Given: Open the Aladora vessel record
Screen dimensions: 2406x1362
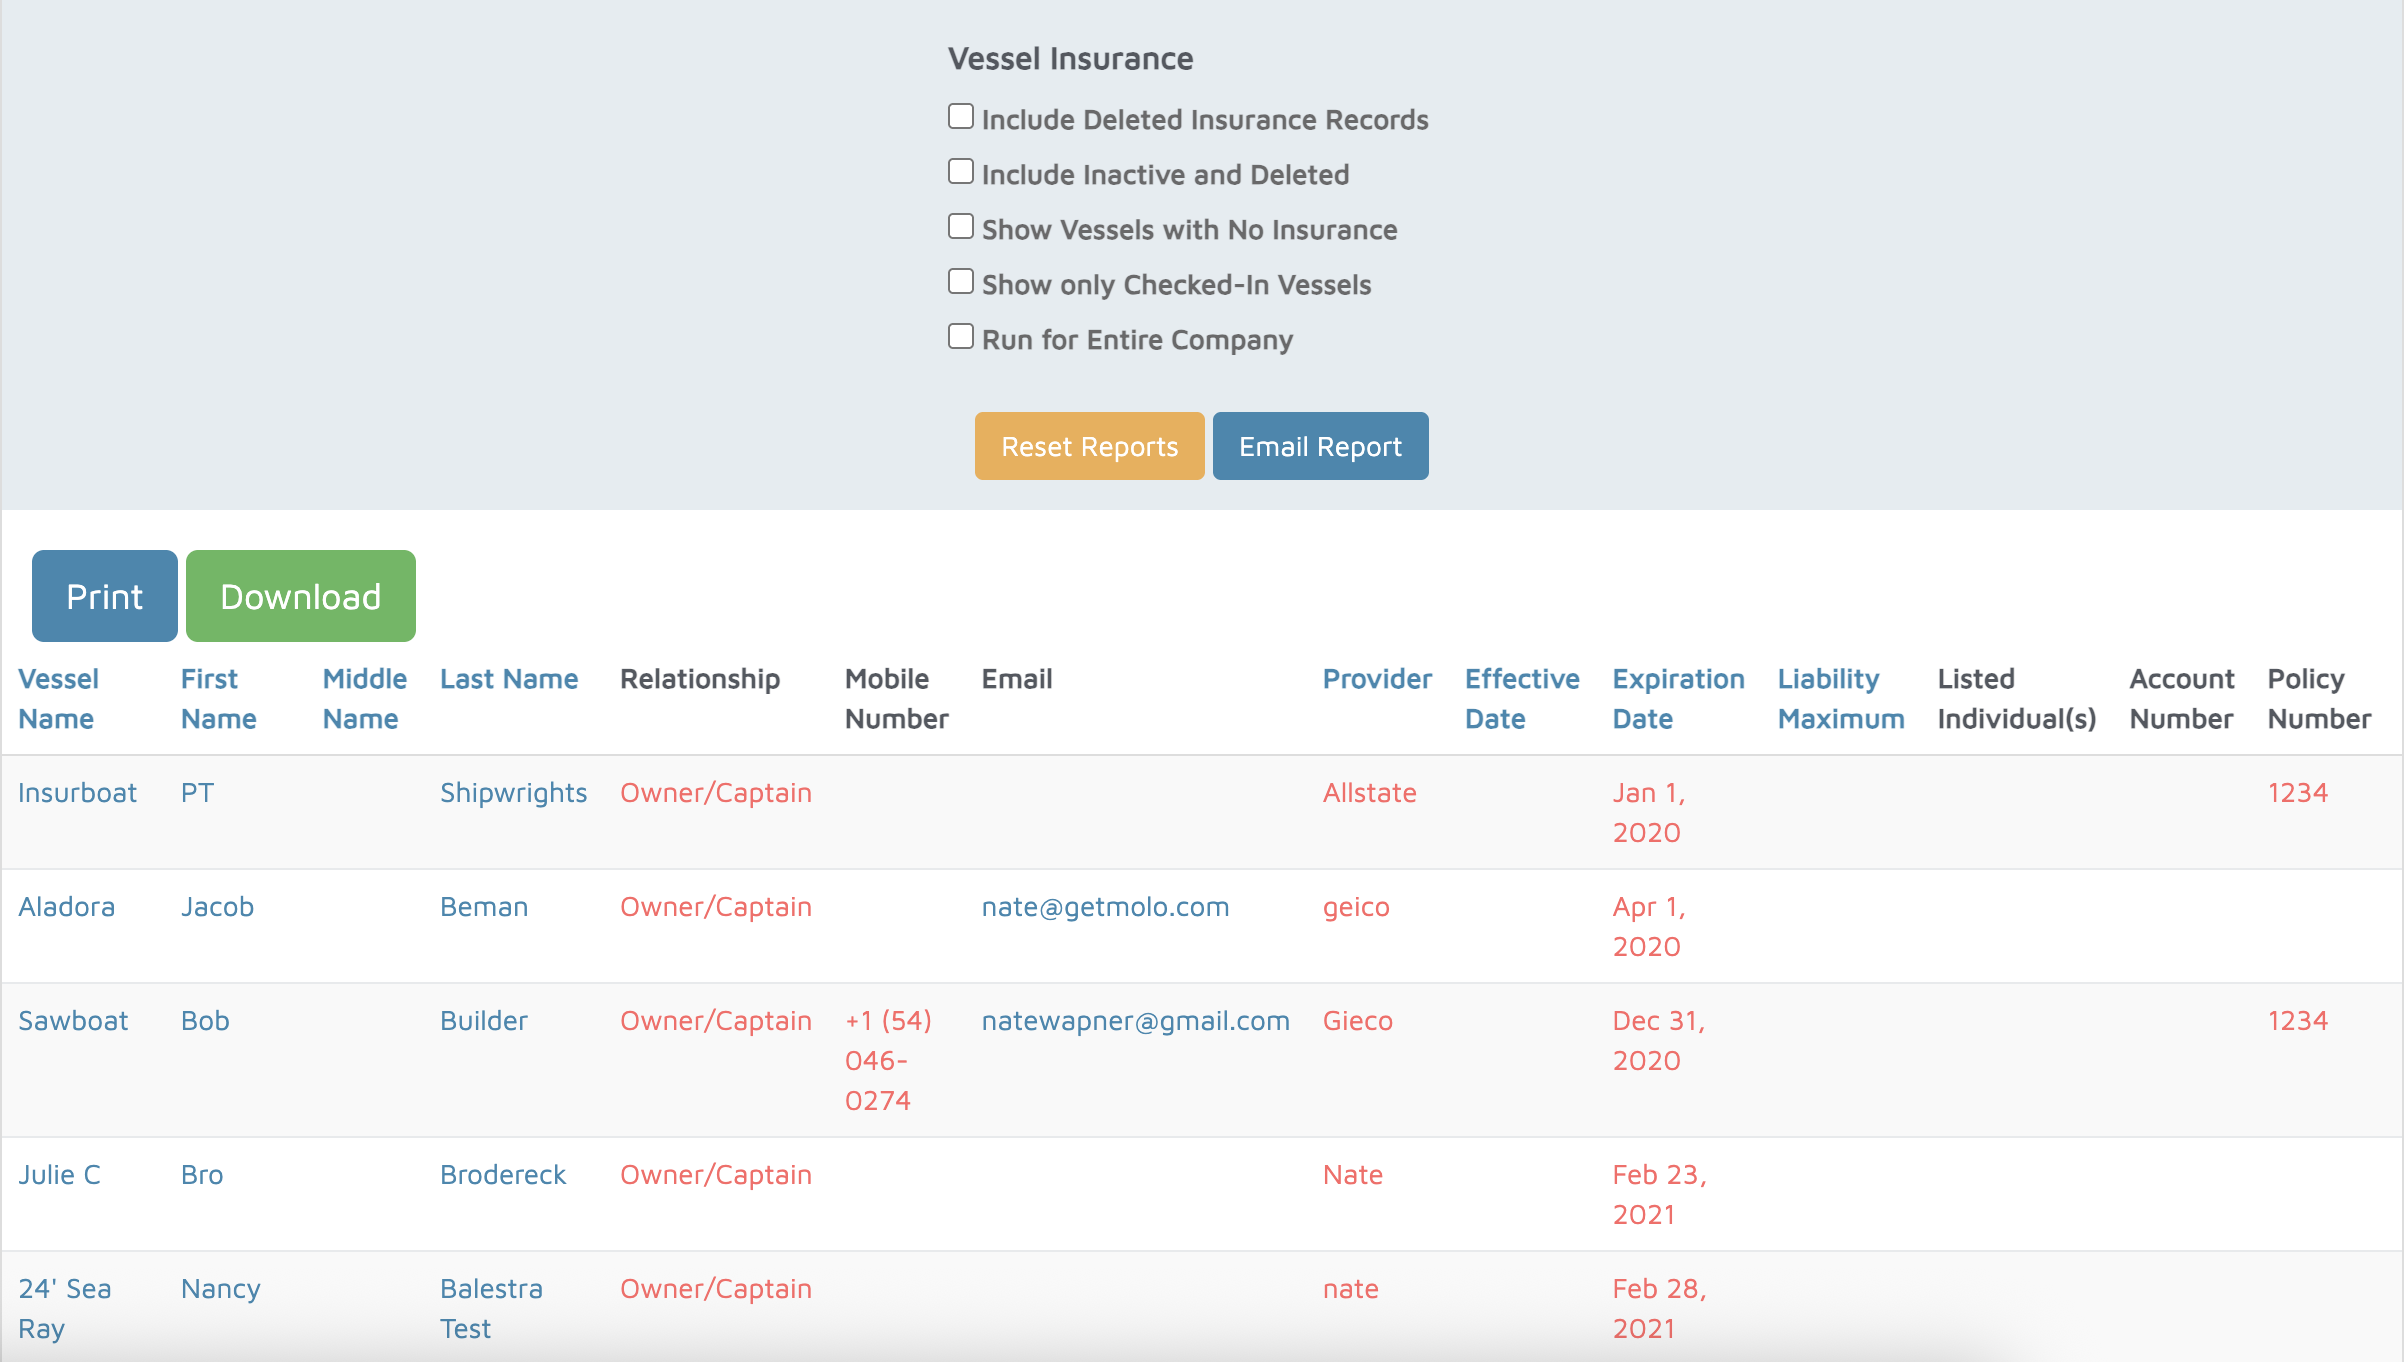Looking at the screenshot, I should pos(66,907).
